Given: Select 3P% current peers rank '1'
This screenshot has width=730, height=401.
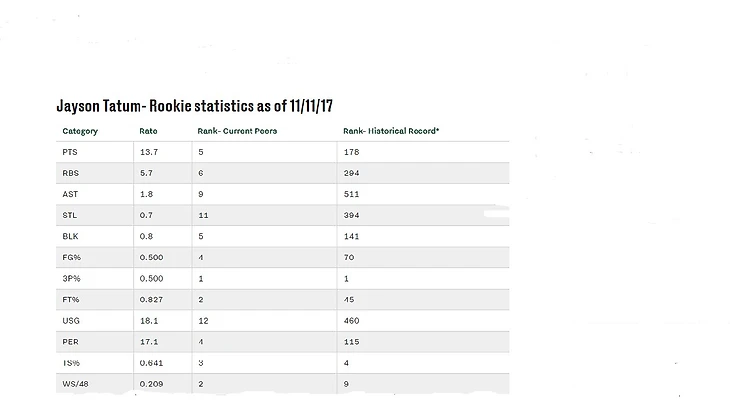Looking at the screenshot, I should [201, 279].
